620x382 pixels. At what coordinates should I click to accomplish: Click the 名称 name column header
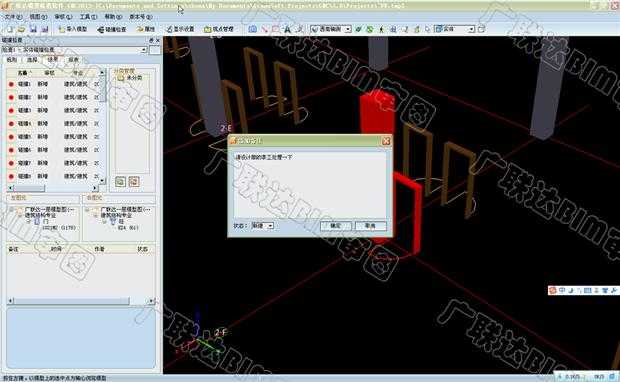[x=23, y=73]
